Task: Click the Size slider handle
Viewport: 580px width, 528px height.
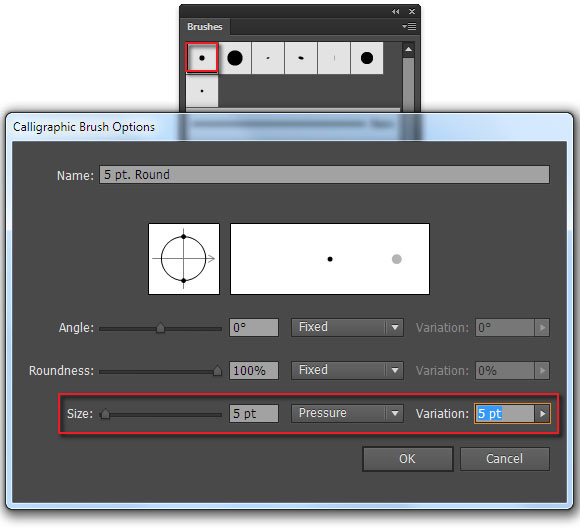Action: (x=105, y=414)
